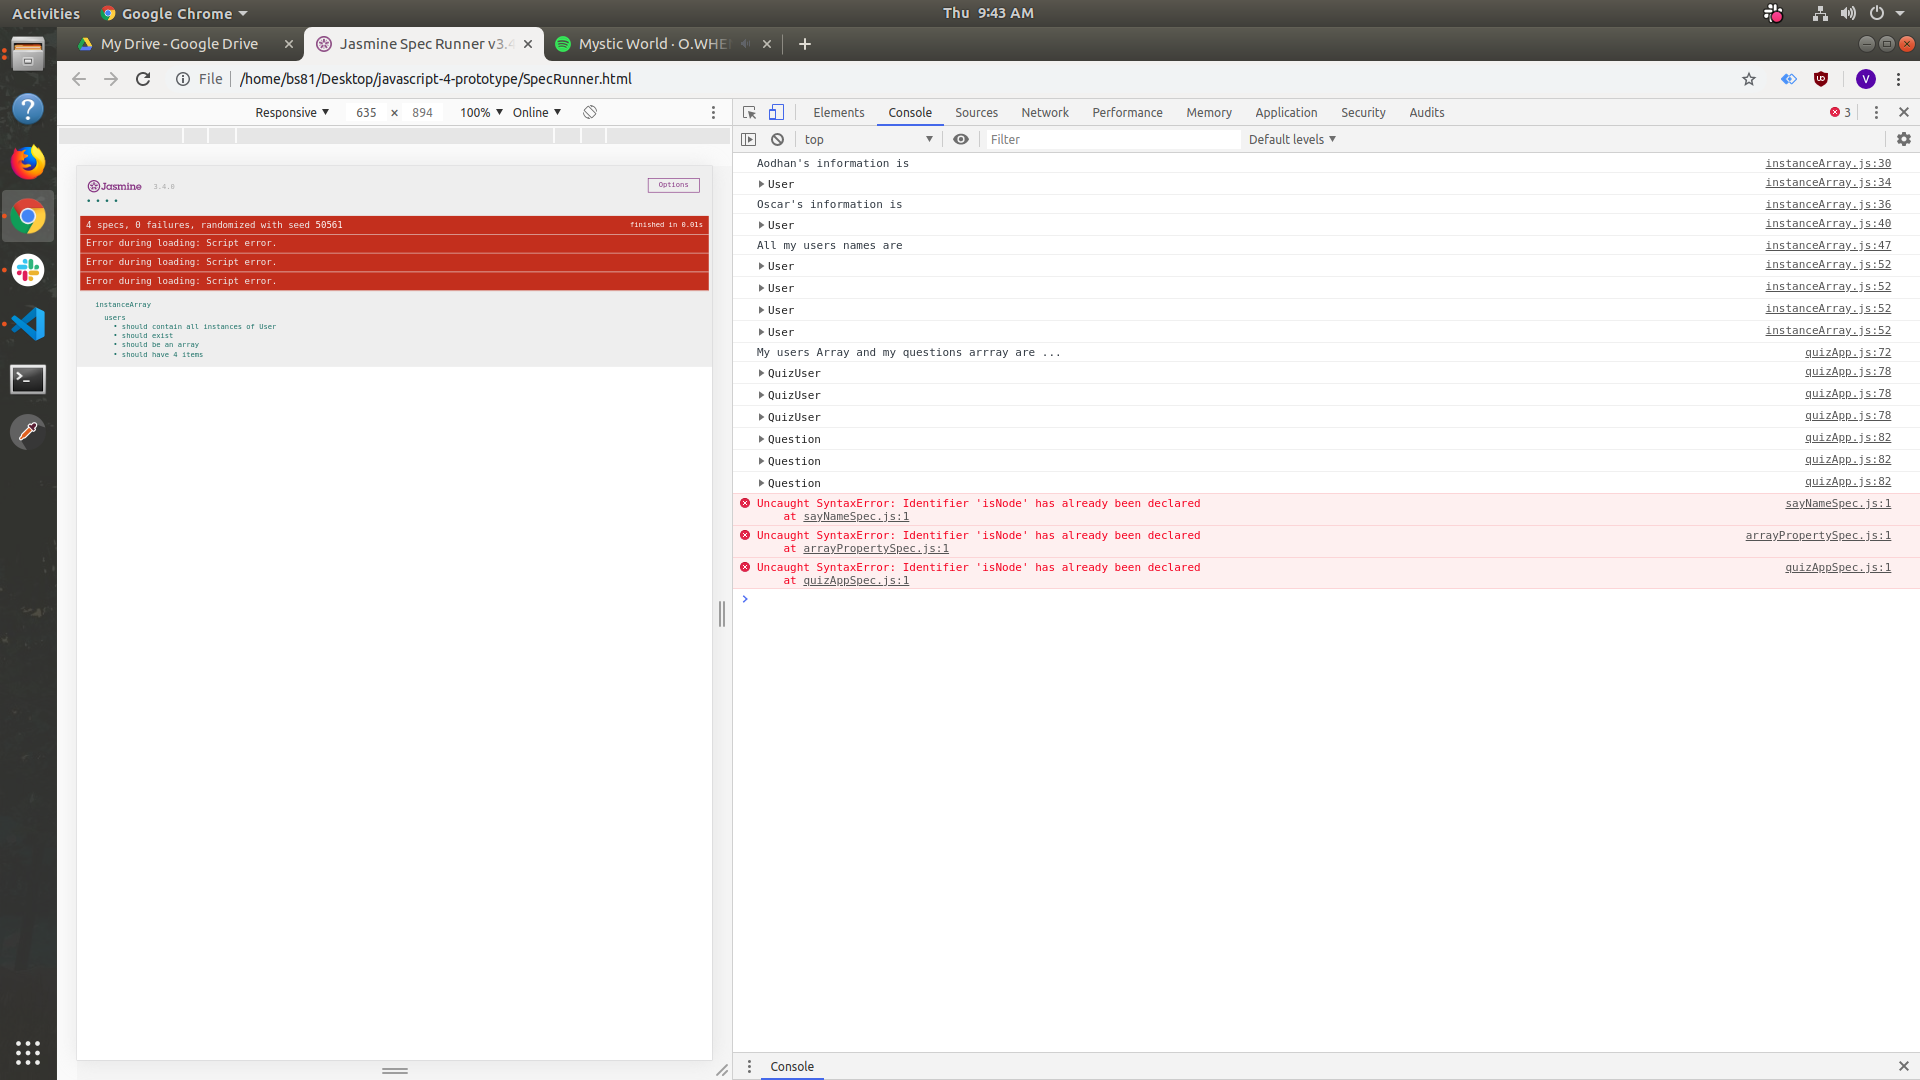Viewport: 1920px width, 1080px height.
Task: Click the Jasmine Options button
Action: pos(673,185)
